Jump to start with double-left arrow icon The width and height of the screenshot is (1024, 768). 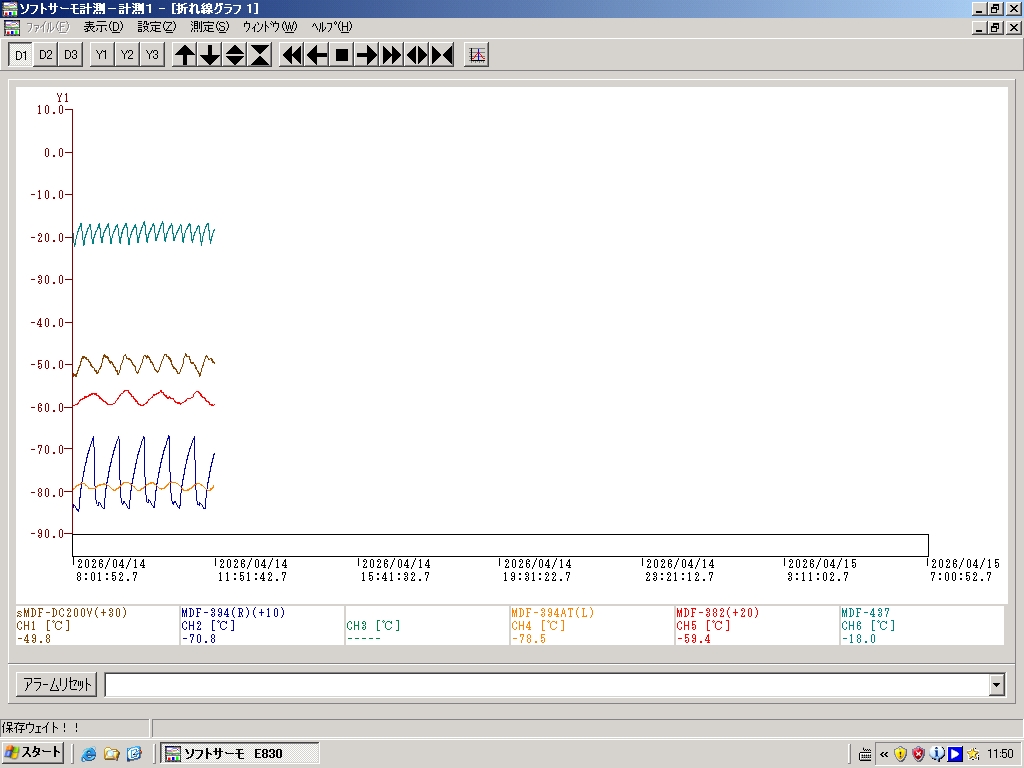[x=292, y=55]
